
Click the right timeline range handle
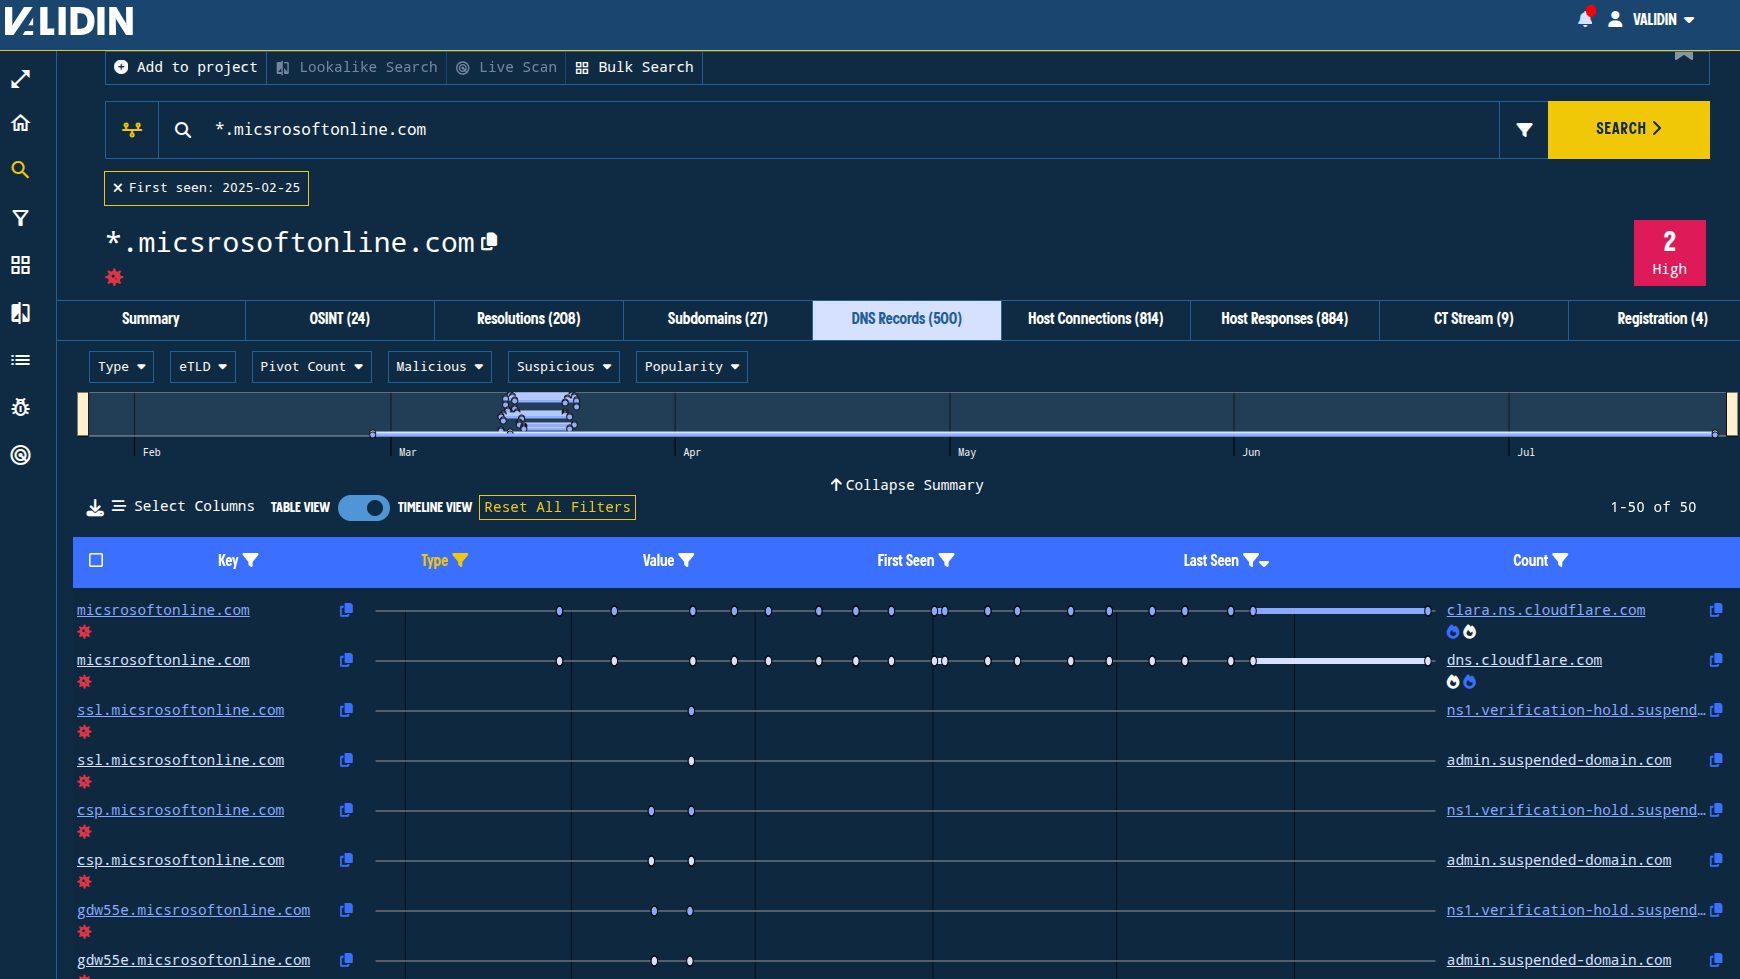click(x=1732, y=414)
